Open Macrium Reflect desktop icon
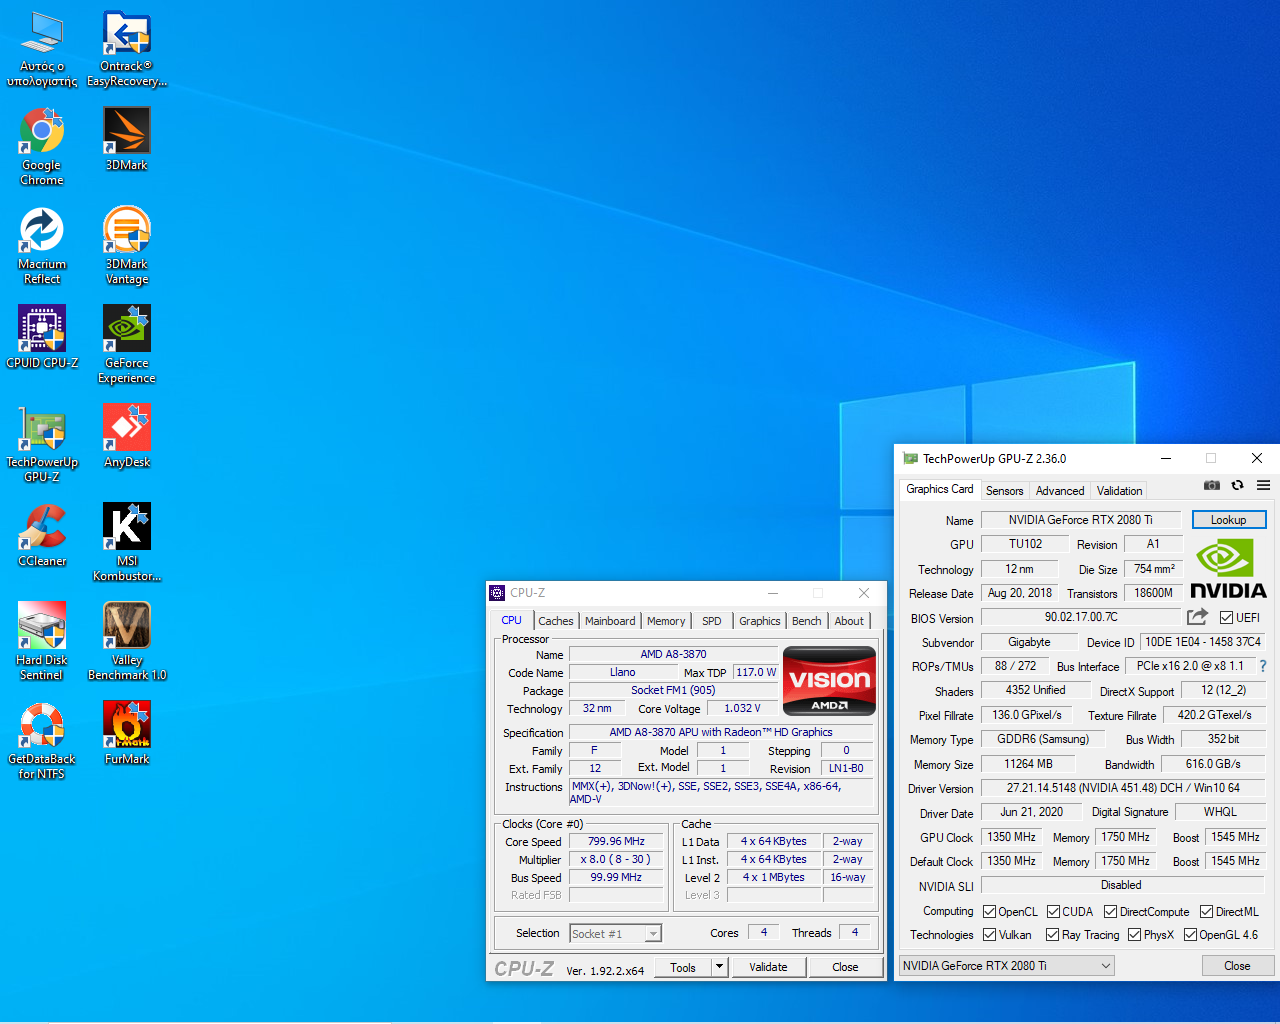 tap(42, 246)
